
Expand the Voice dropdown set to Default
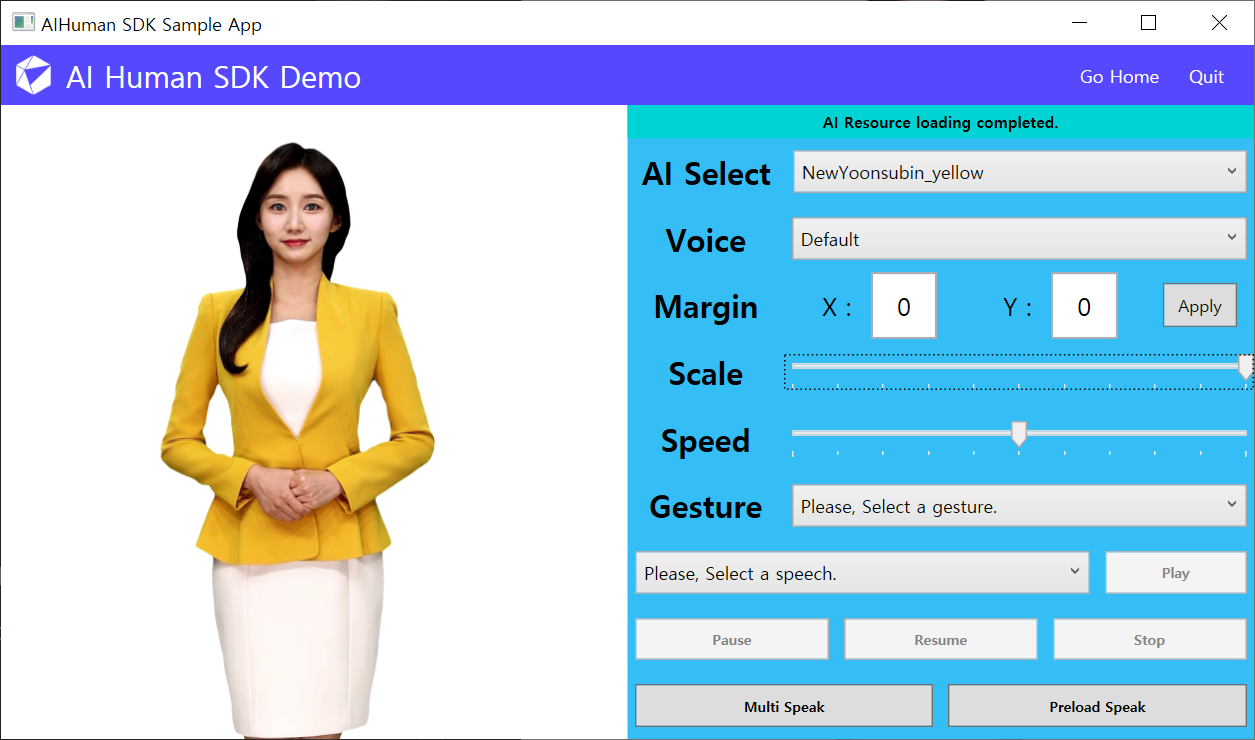[1019, 239]
